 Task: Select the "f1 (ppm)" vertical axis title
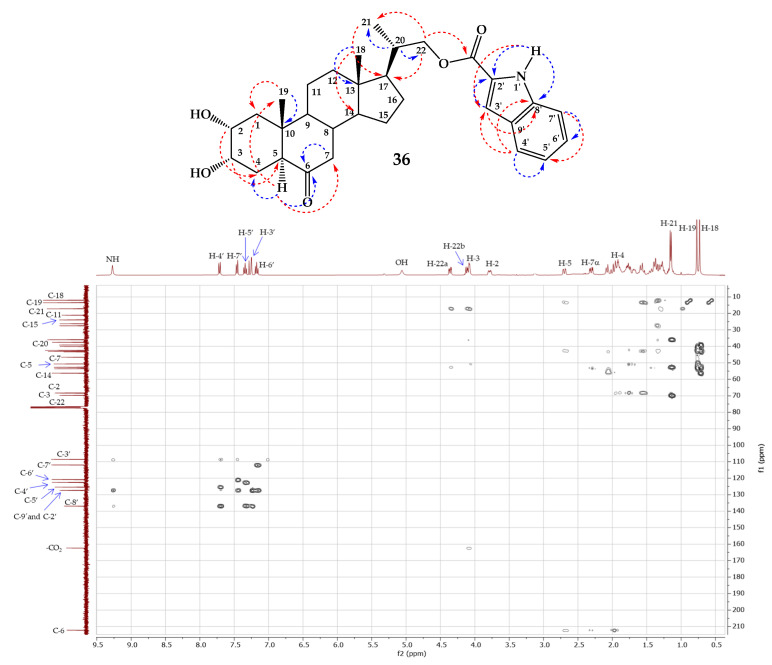point(761,459)
